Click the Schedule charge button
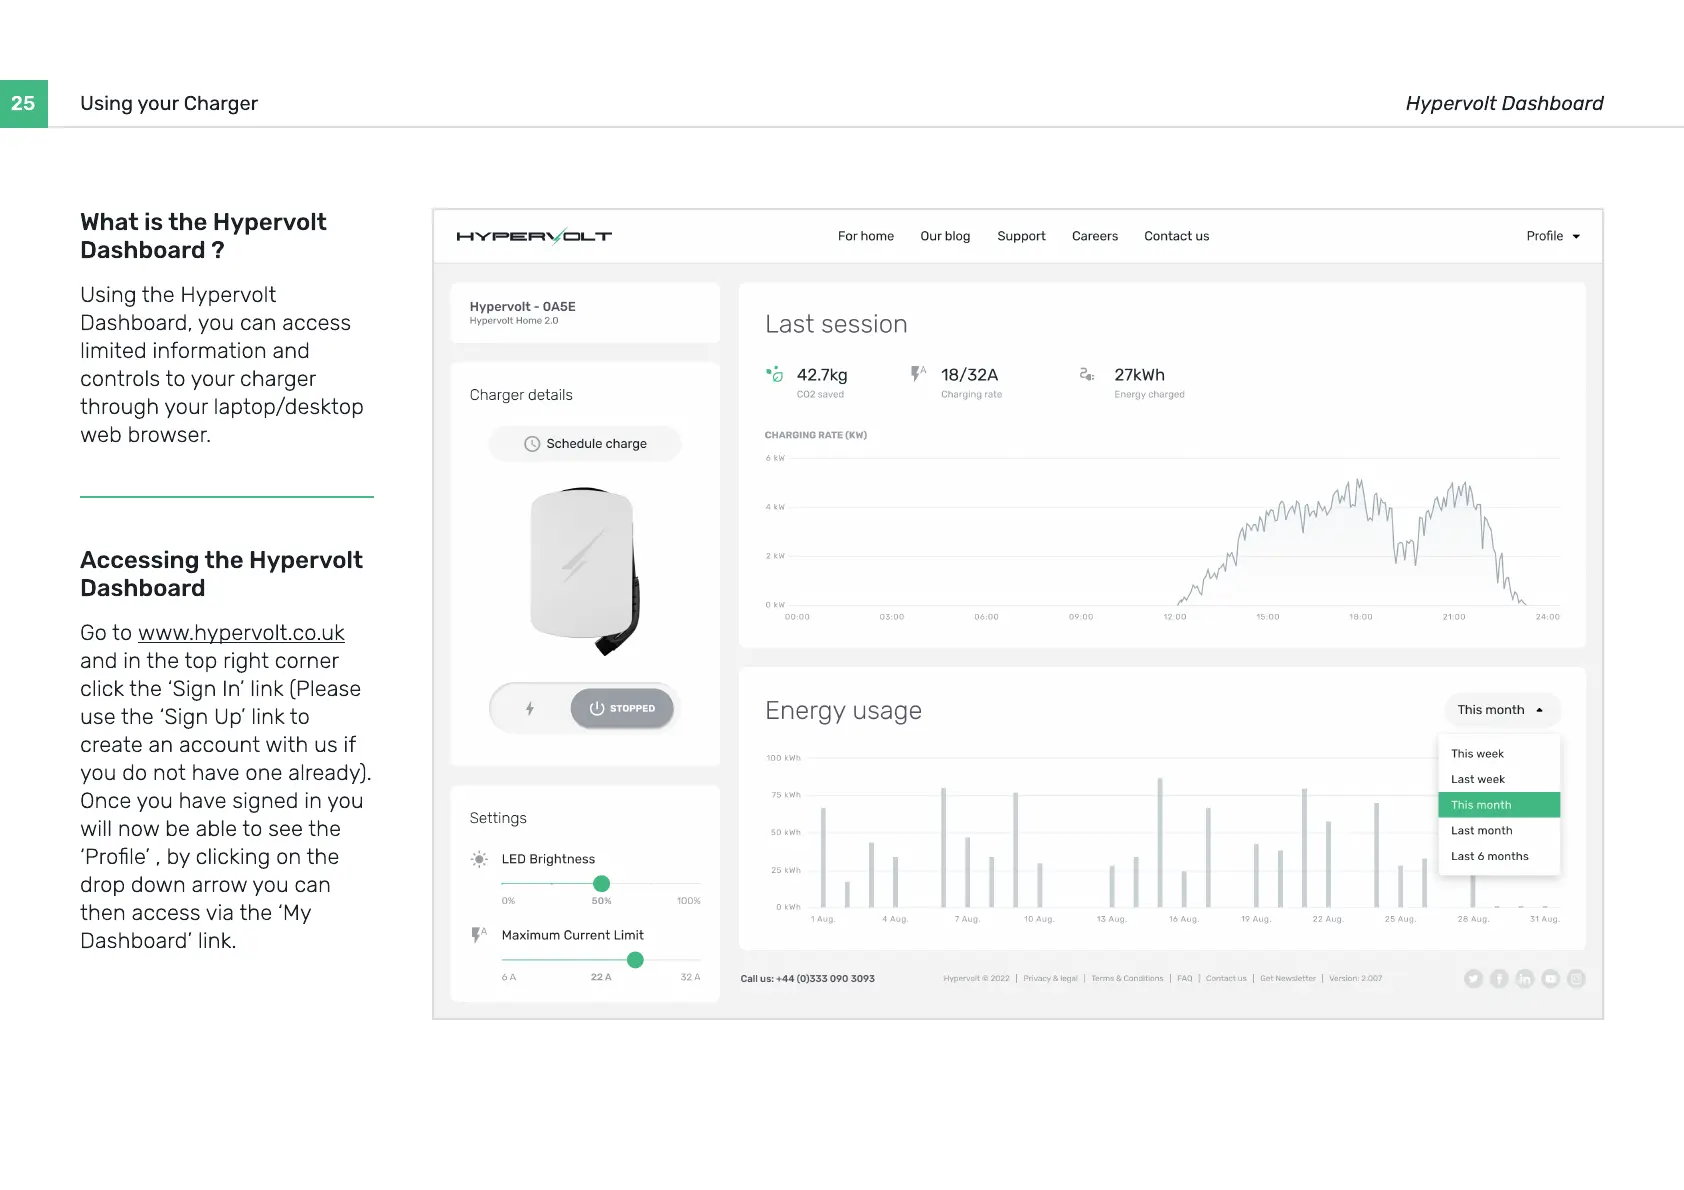Screen dimensions: 1684x1190 click(585, 444)
